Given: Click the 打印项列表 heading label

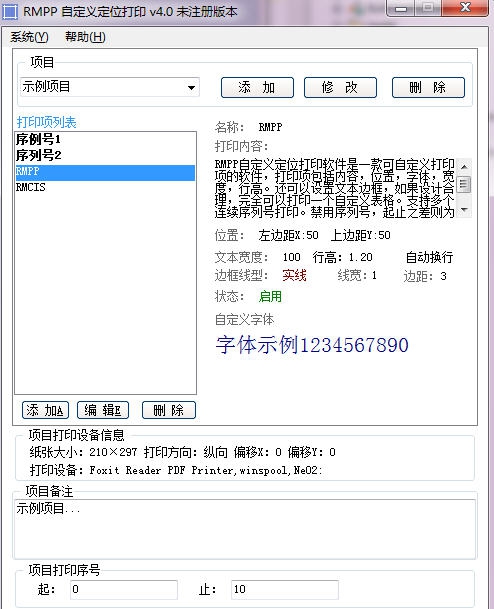Looking at the screenshot, I should pyautogui.click(x=47, y=122).
